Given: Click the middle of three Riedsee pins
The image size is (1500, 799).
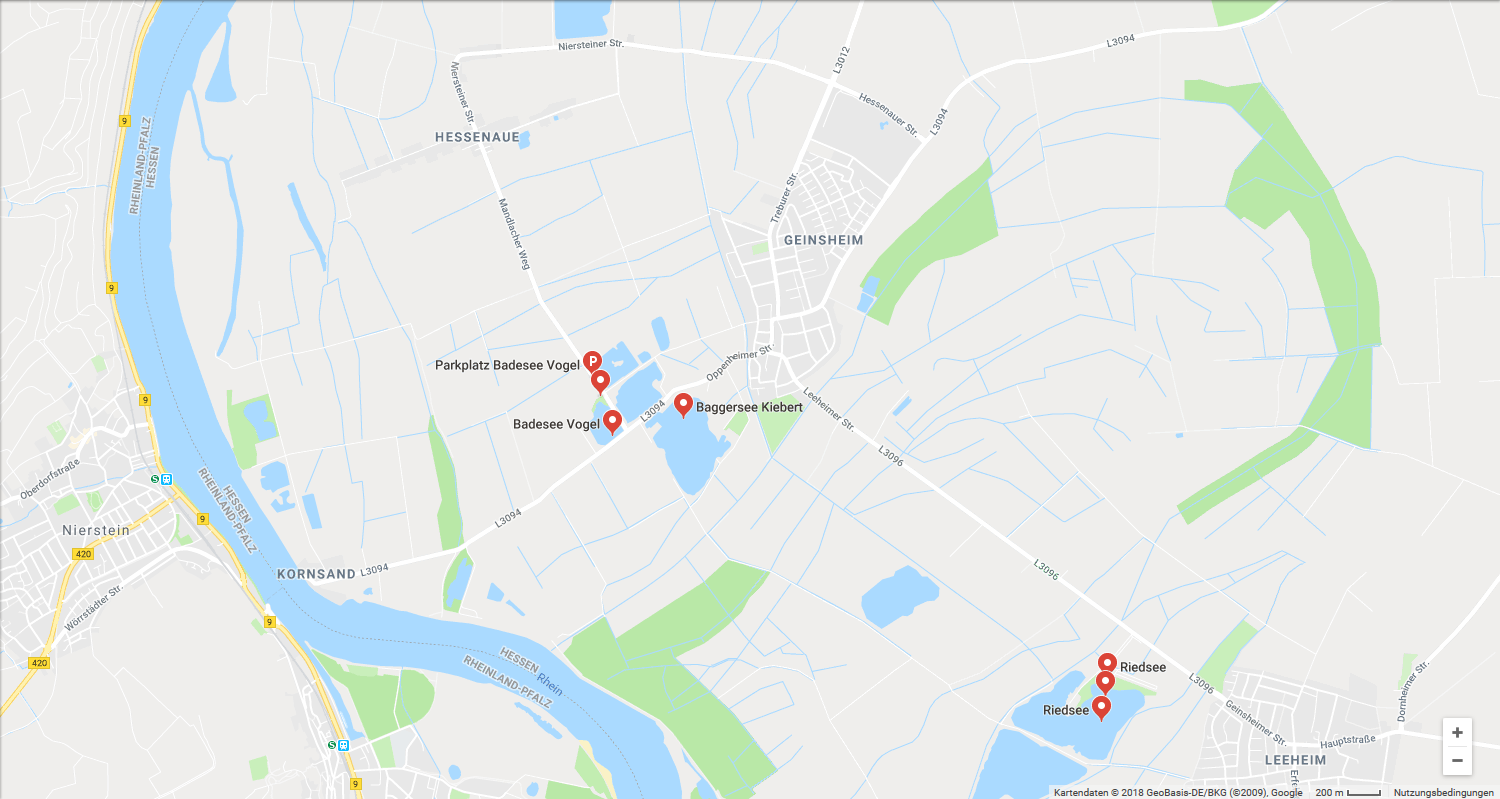Looking at the screenshot, I should [x=1105, y=683].
